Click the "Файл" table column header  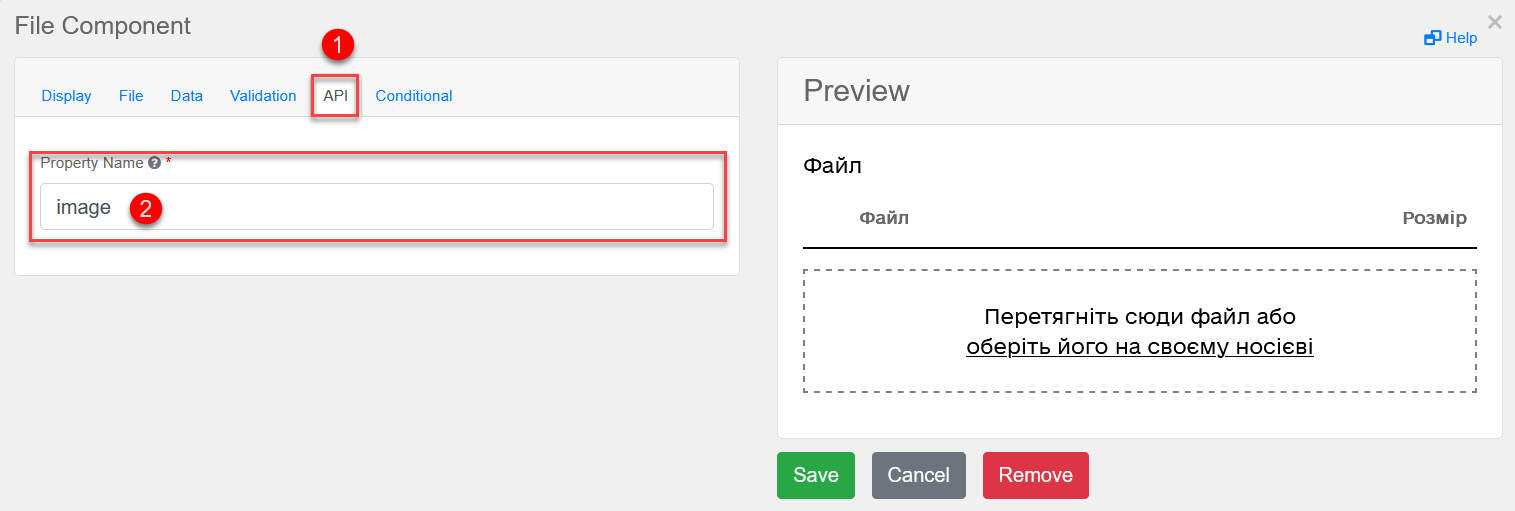884,218
